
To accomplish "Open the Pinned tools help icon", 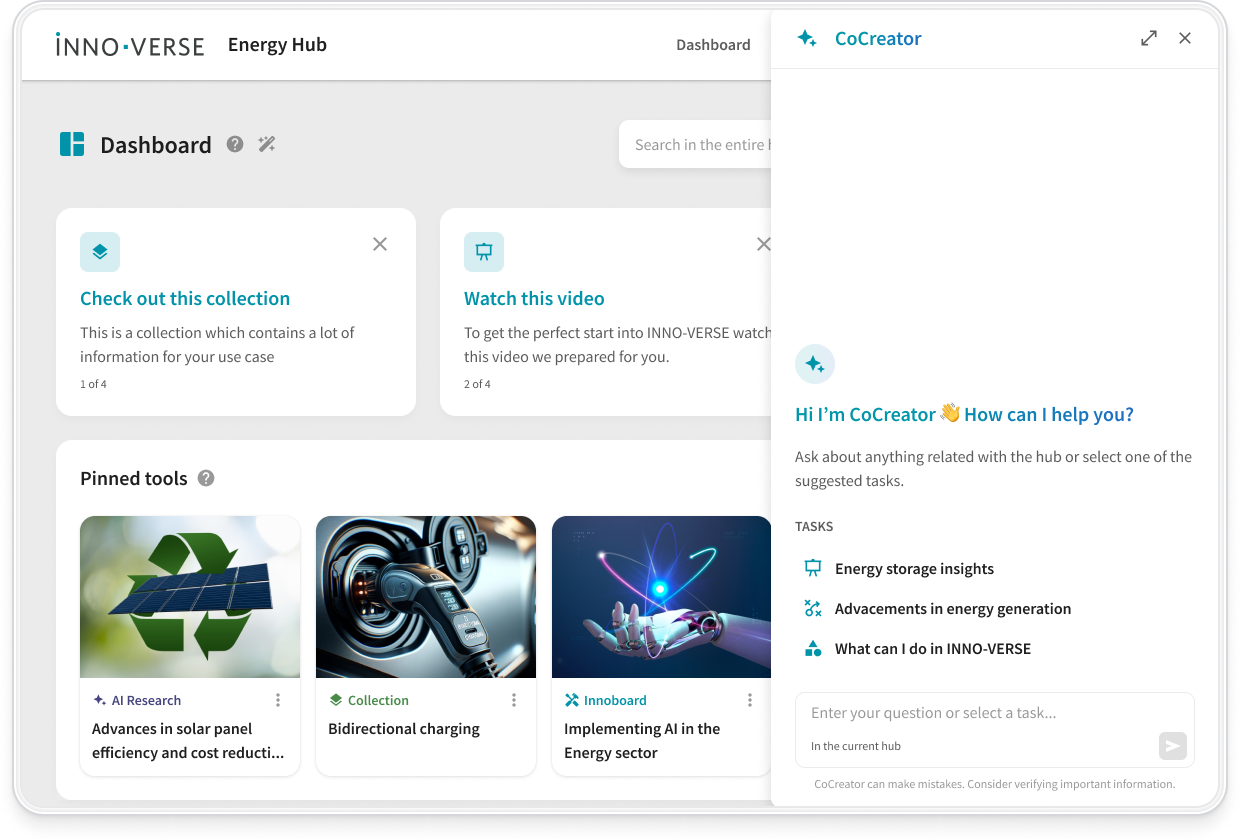I will point(206,478).
